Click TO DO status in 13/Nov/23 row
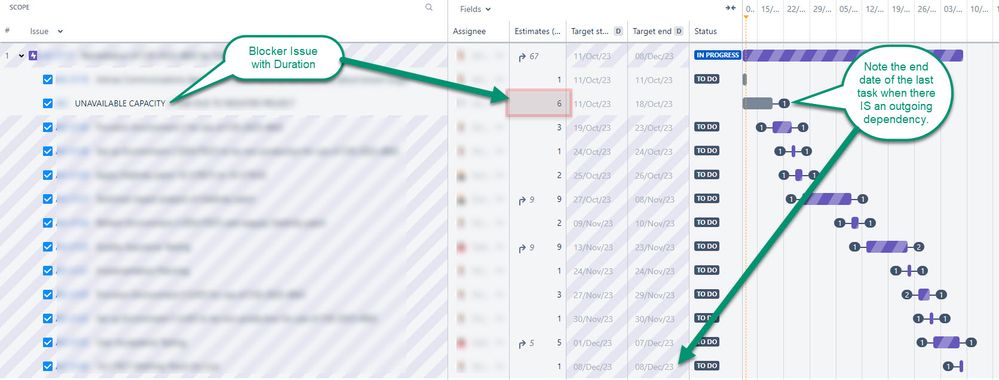 (707, 247)
